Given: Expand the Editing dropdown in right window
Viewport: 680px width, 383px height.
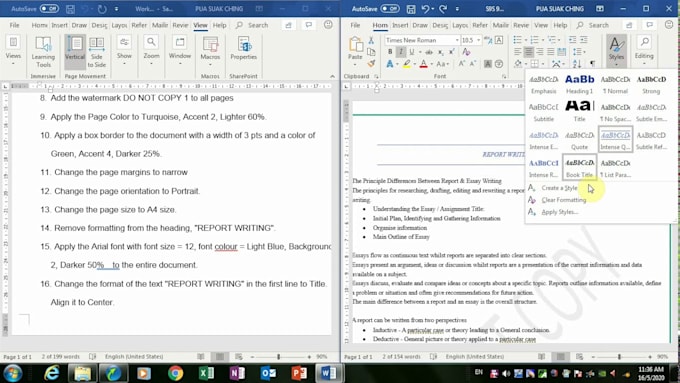Looking at the screenshot, I should (644, 51).
